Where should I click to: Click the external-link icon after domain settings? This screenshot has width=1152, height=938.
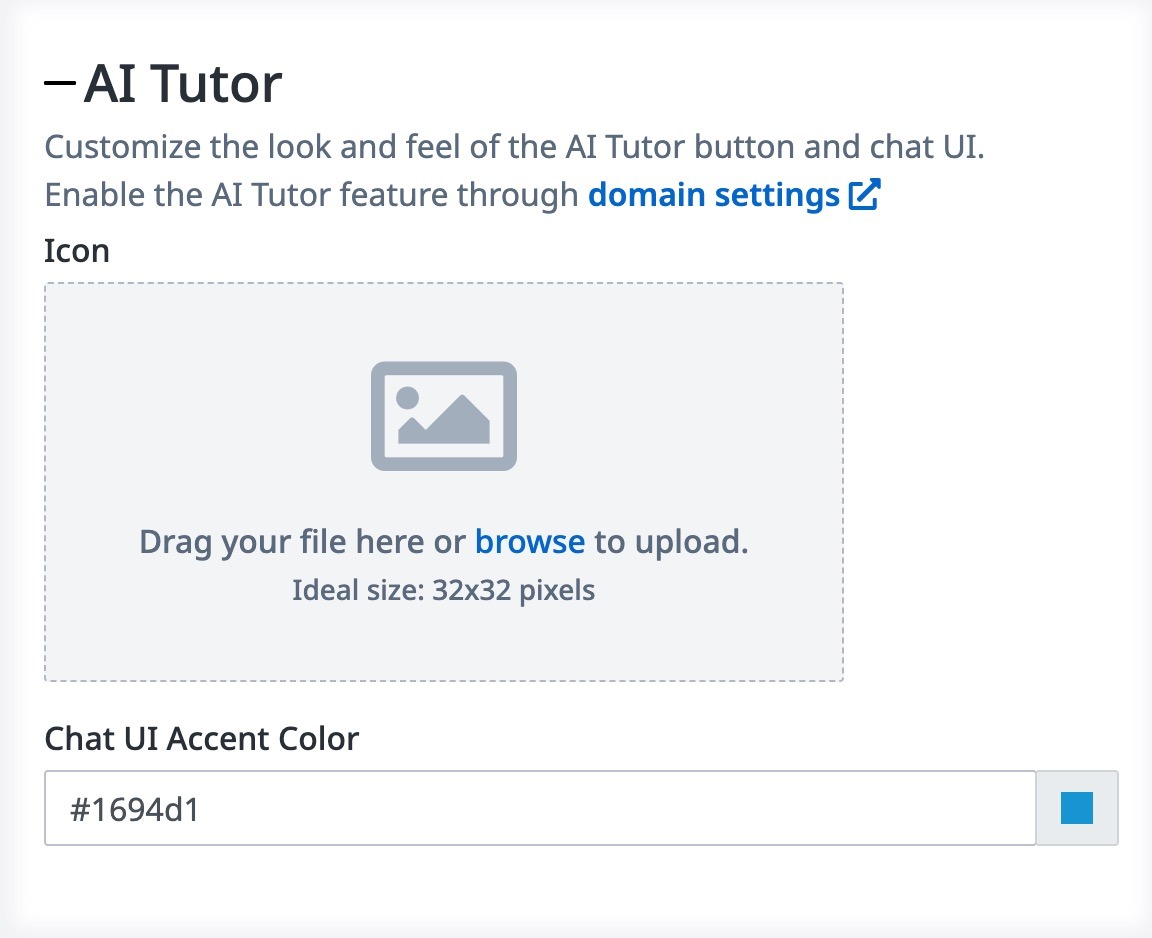864,194
